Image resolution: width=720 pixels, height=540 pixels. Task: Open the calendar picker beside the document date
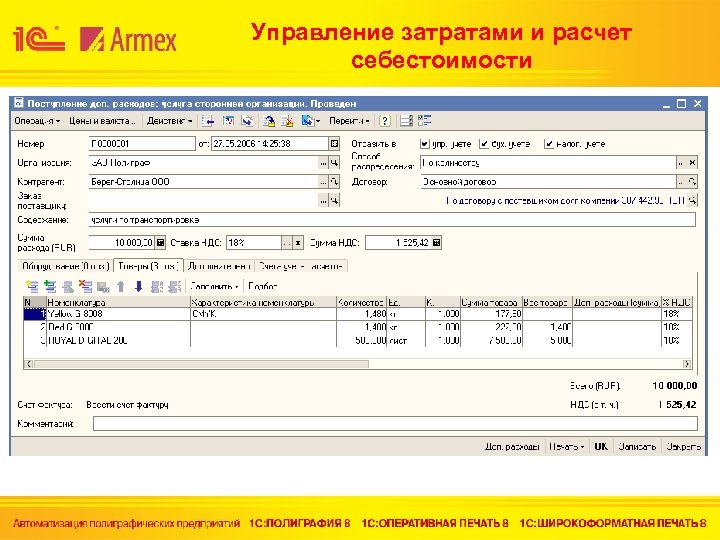[334, 144]
